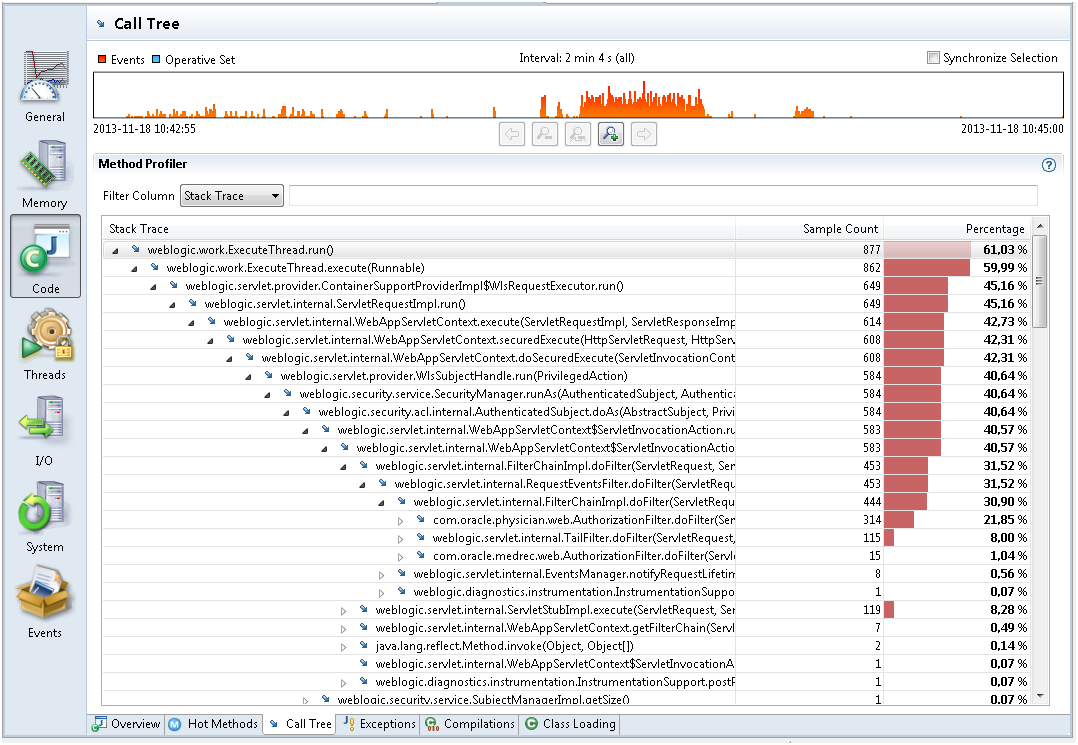Open the System section icon
This screenshot has width=1078, height=745.
[45, 517]
